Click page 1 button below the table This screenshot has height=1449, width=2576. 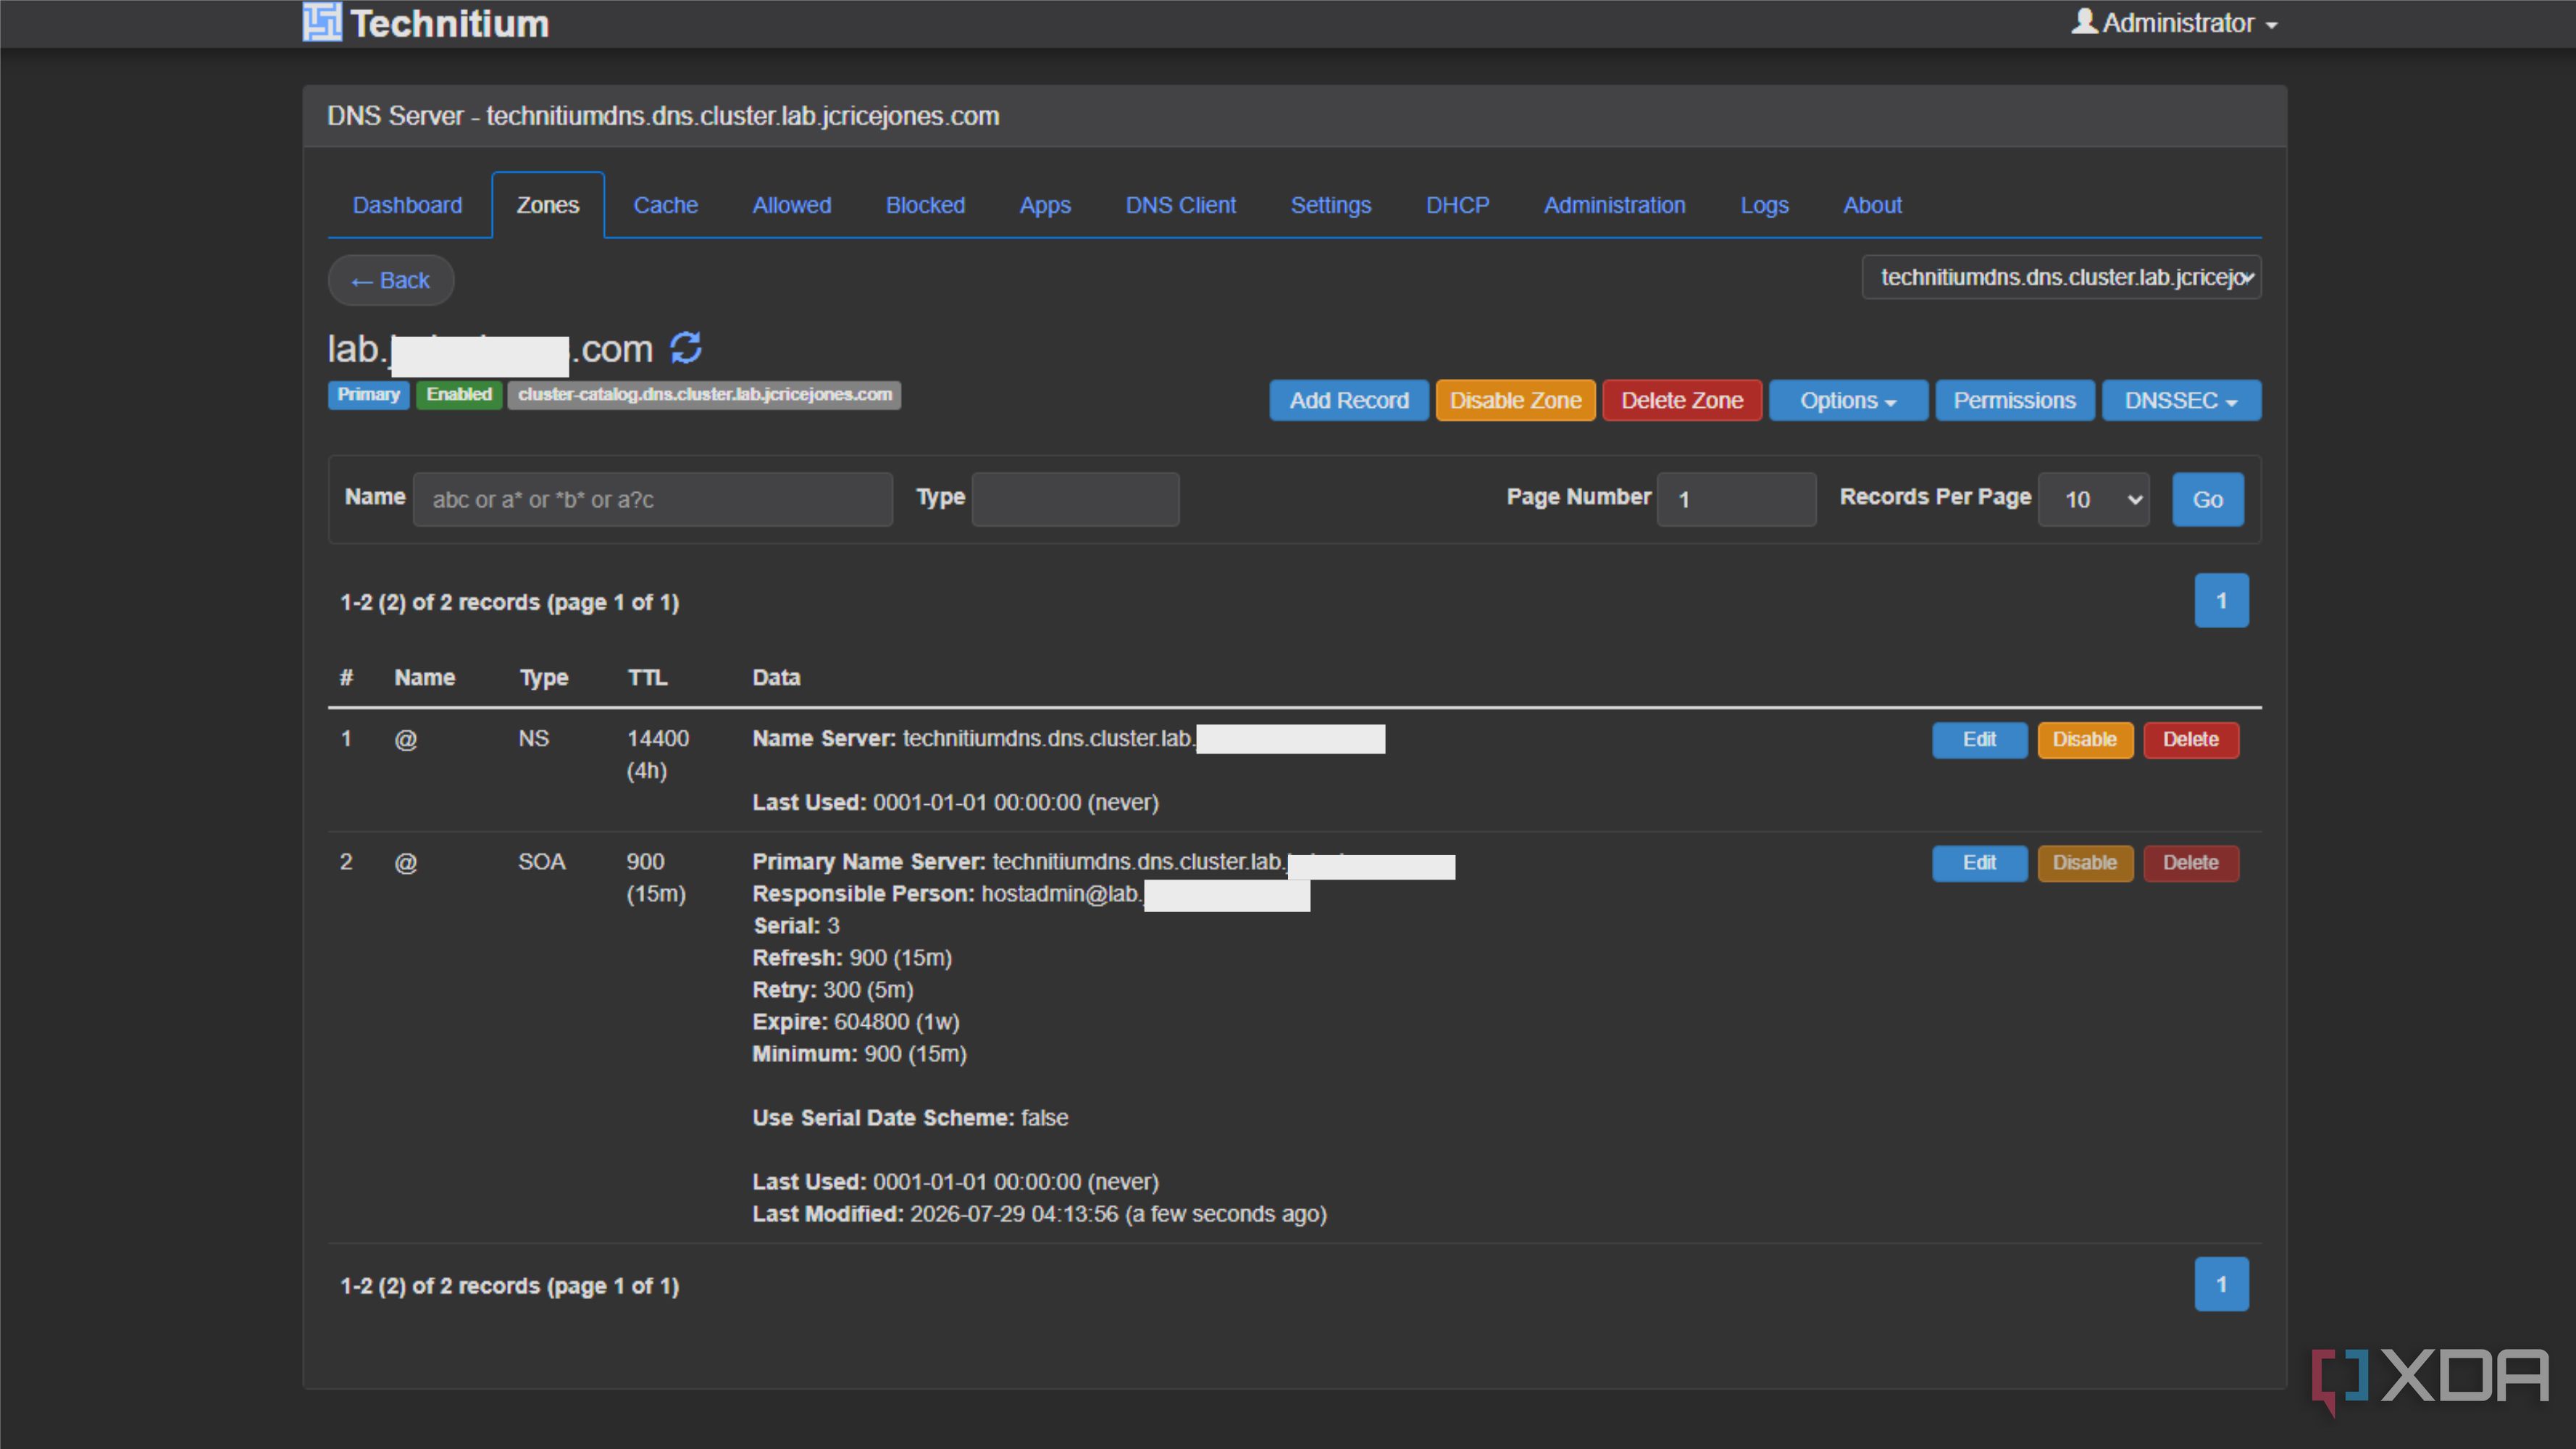[x=2221, y=1284]
